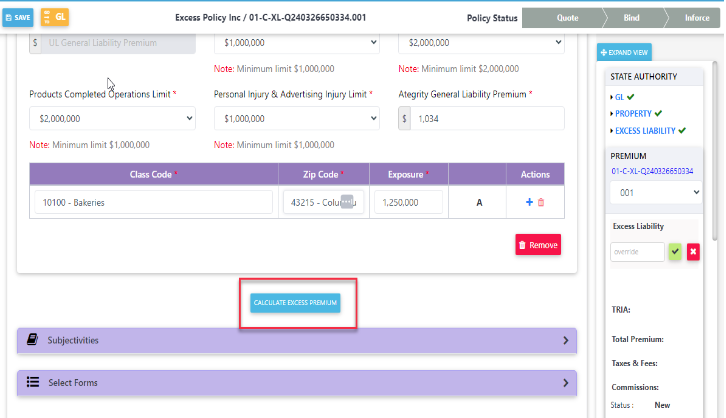
Task: Open the 001 version dropdown
Action: (x=656, y=193)
